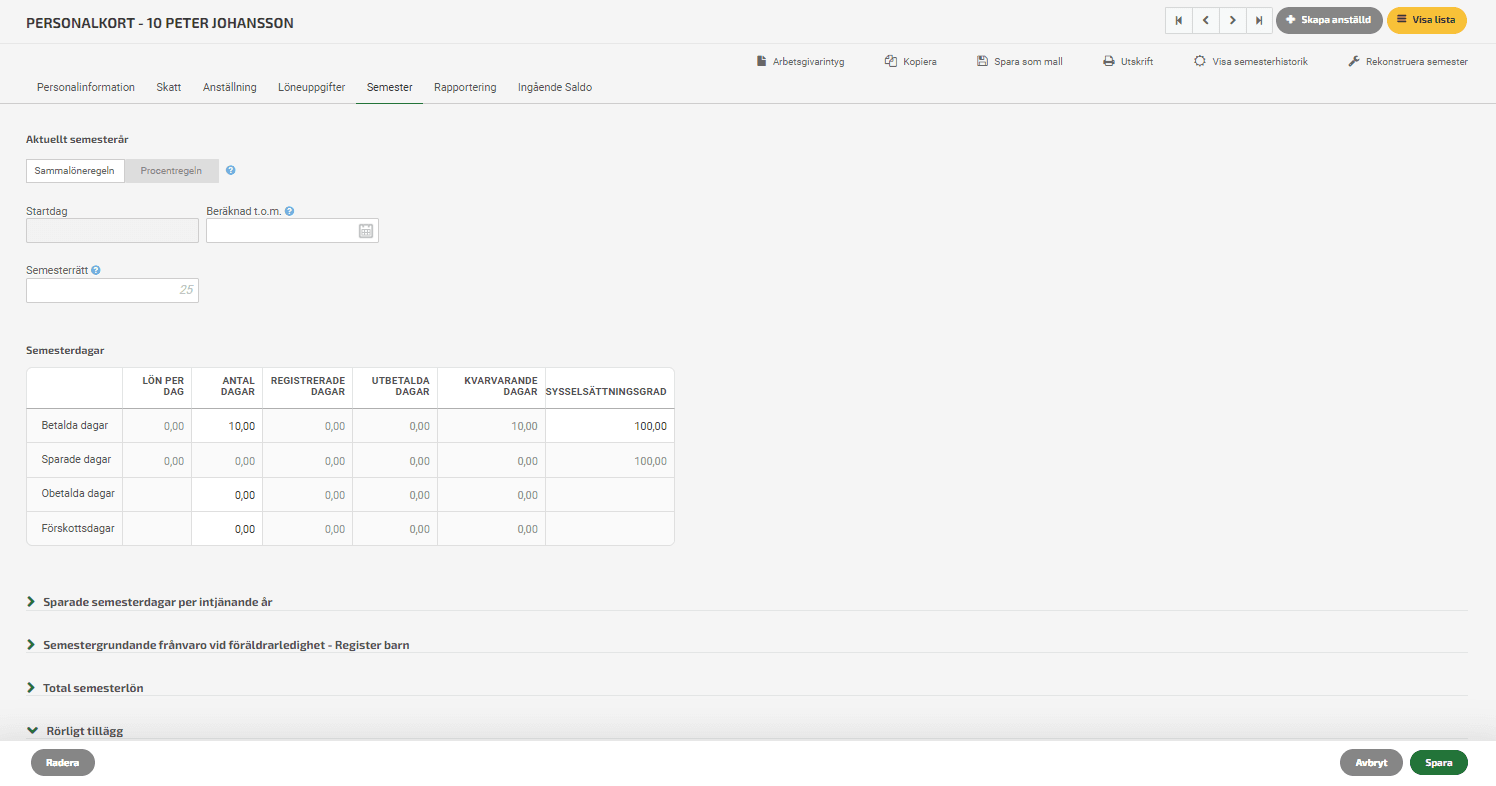Click the Startdag field

click(x=112, y=231)
